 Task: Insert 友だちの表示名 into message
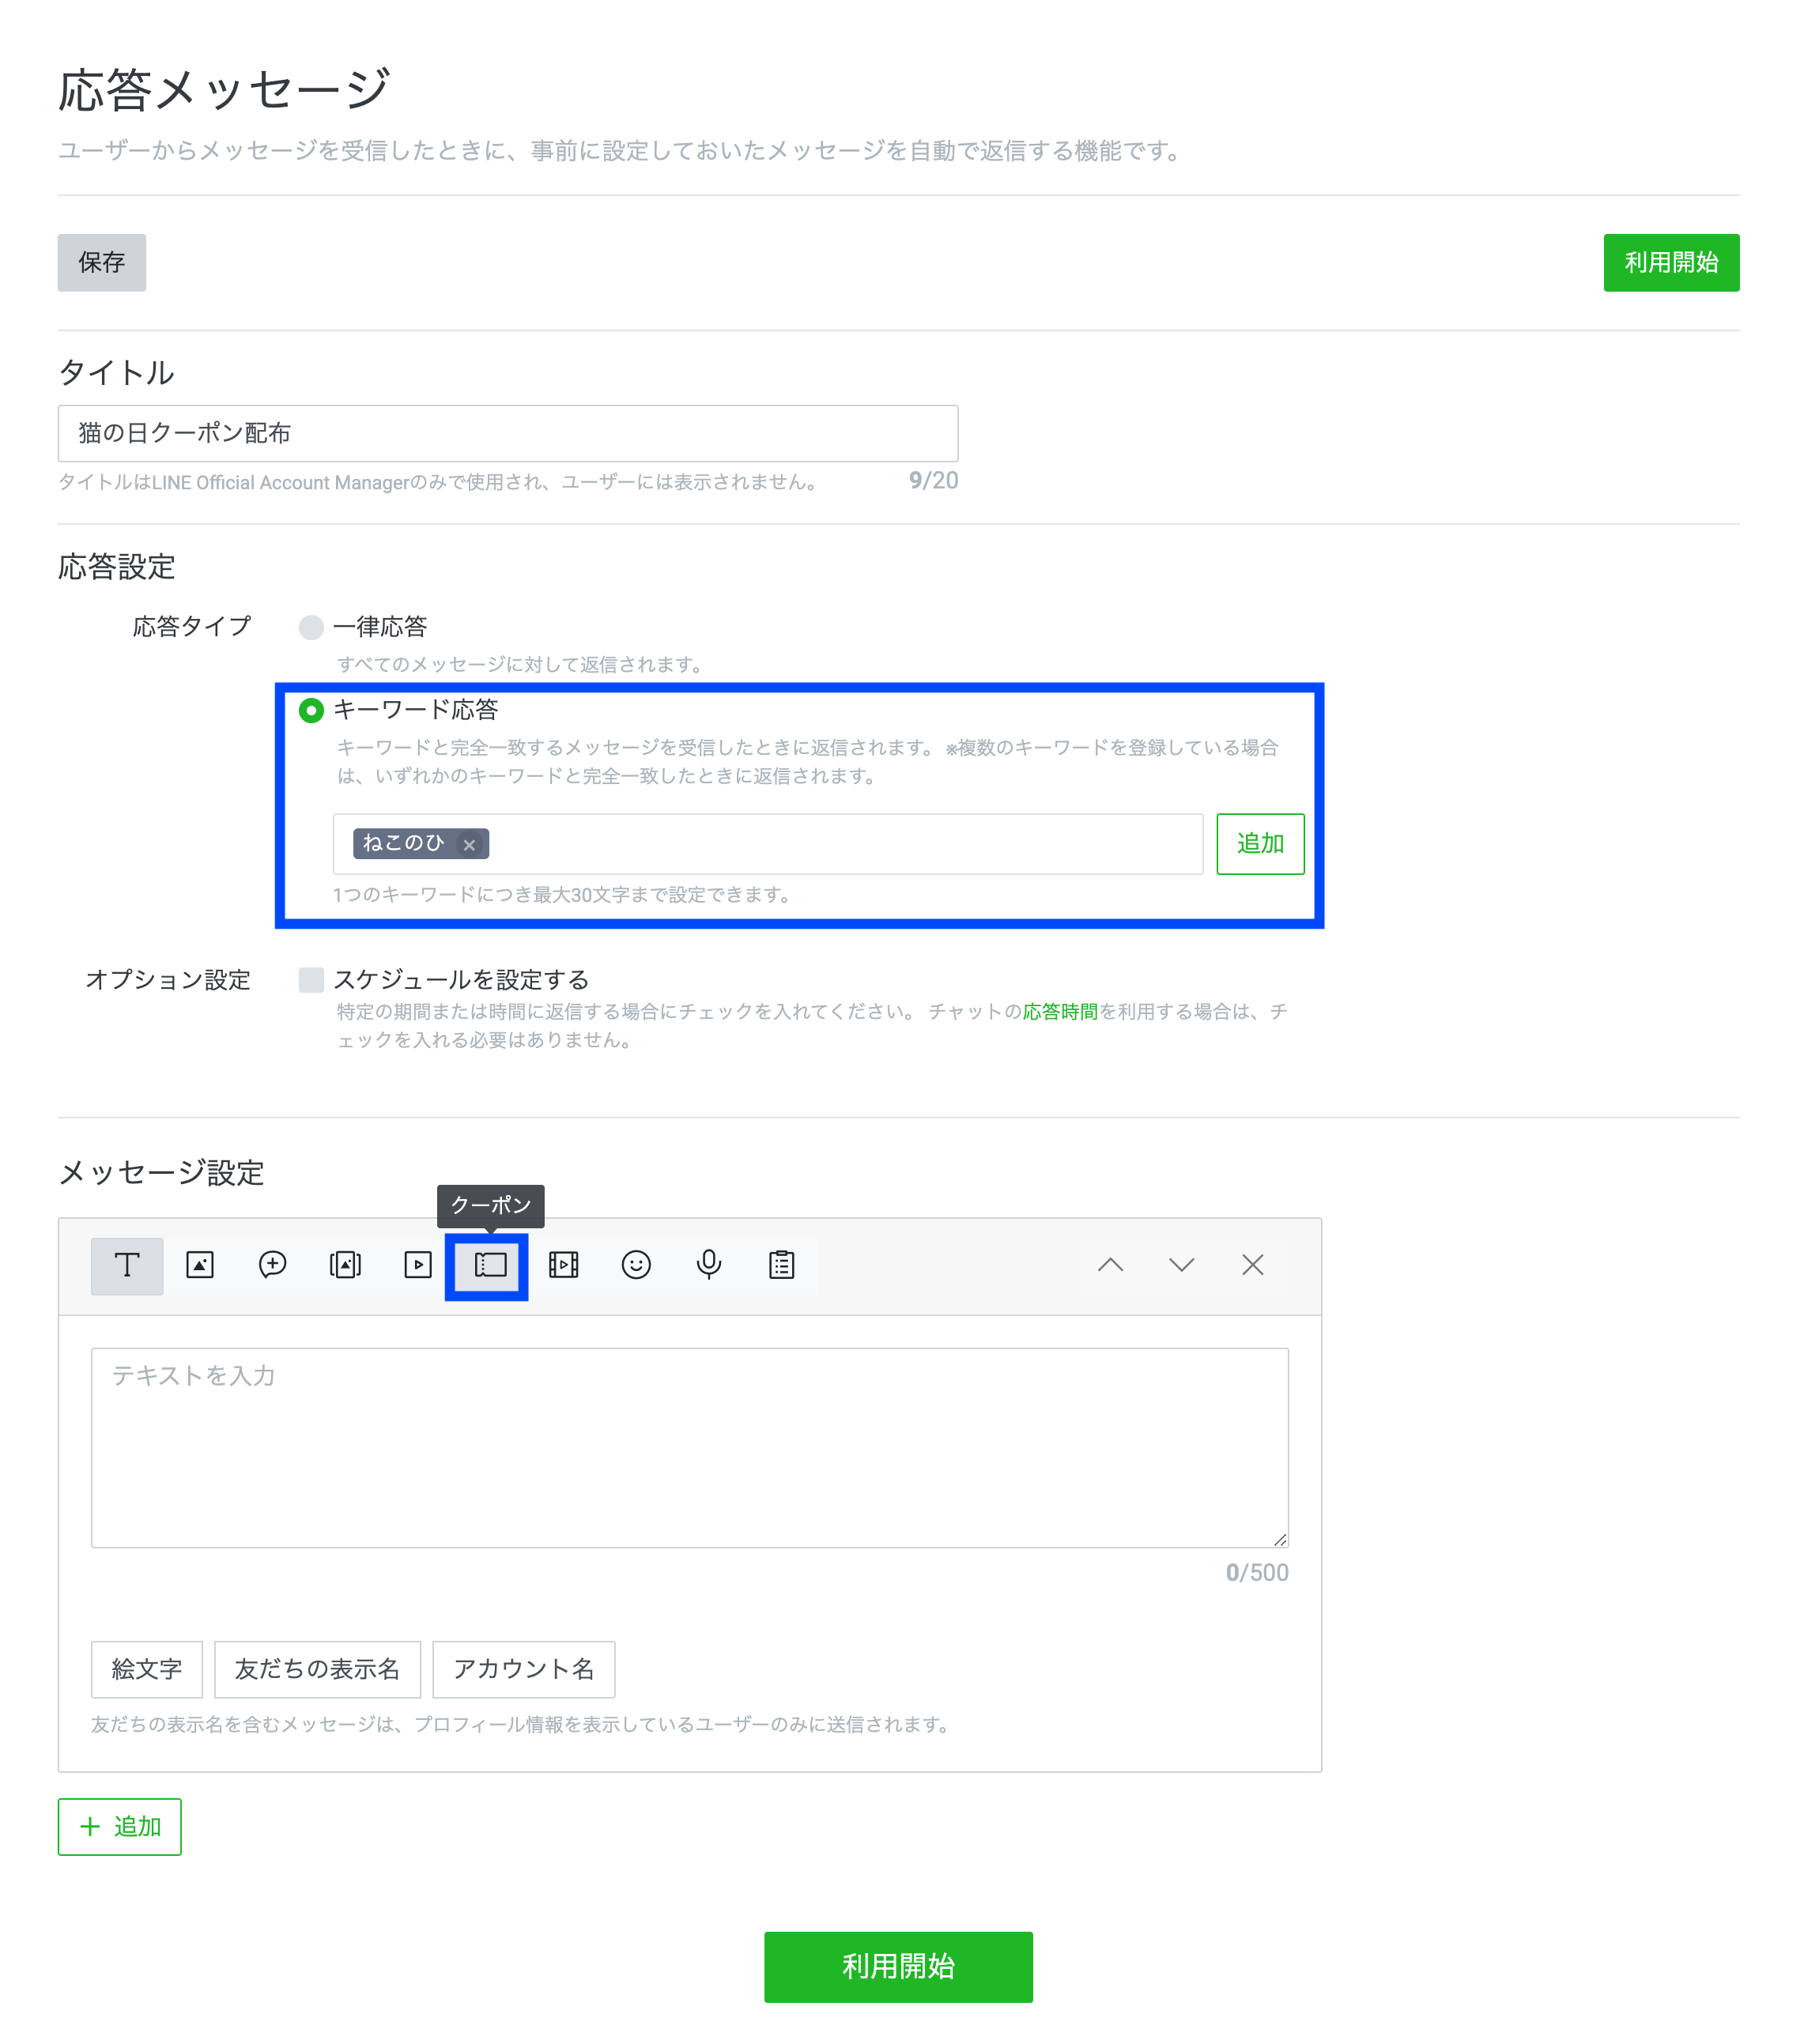317,1669
